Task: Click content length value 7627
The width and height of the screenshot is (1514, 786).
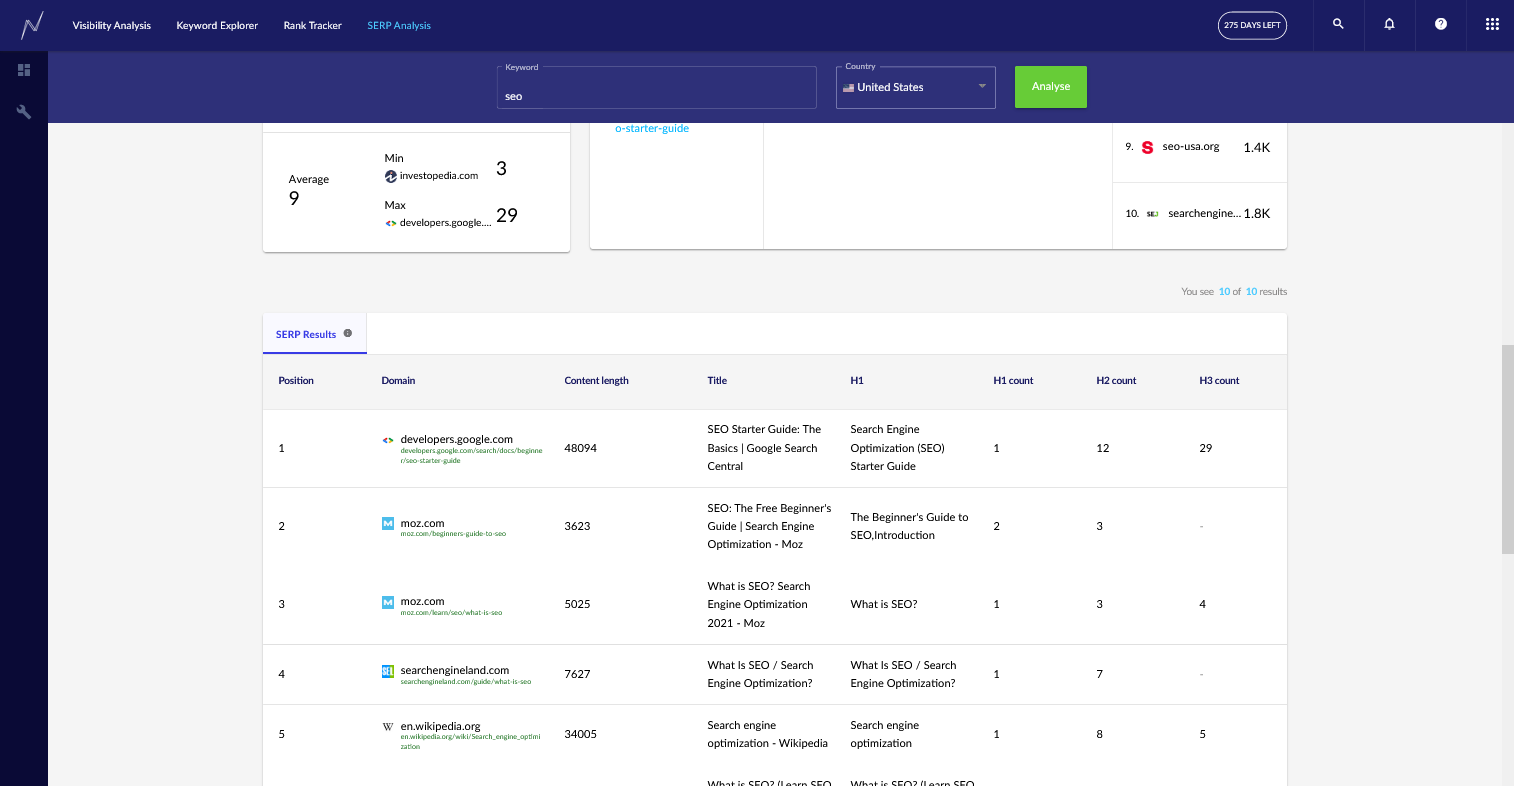Action: click(577, 674)
